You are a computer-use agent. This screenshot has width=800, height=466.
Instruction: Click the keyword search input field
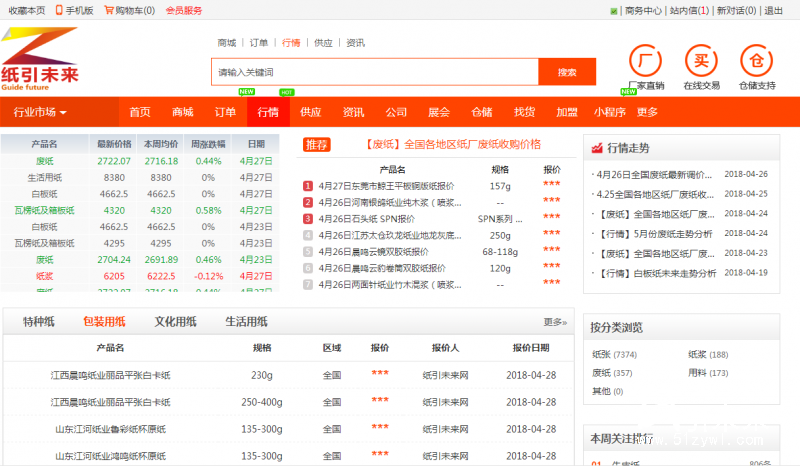(375, 72)
